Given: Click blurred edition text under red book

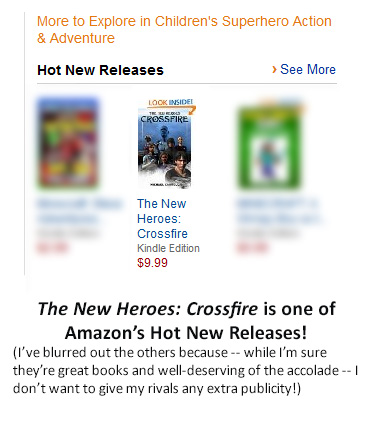Looking at the screenshot, I should [x=68, y=233].
